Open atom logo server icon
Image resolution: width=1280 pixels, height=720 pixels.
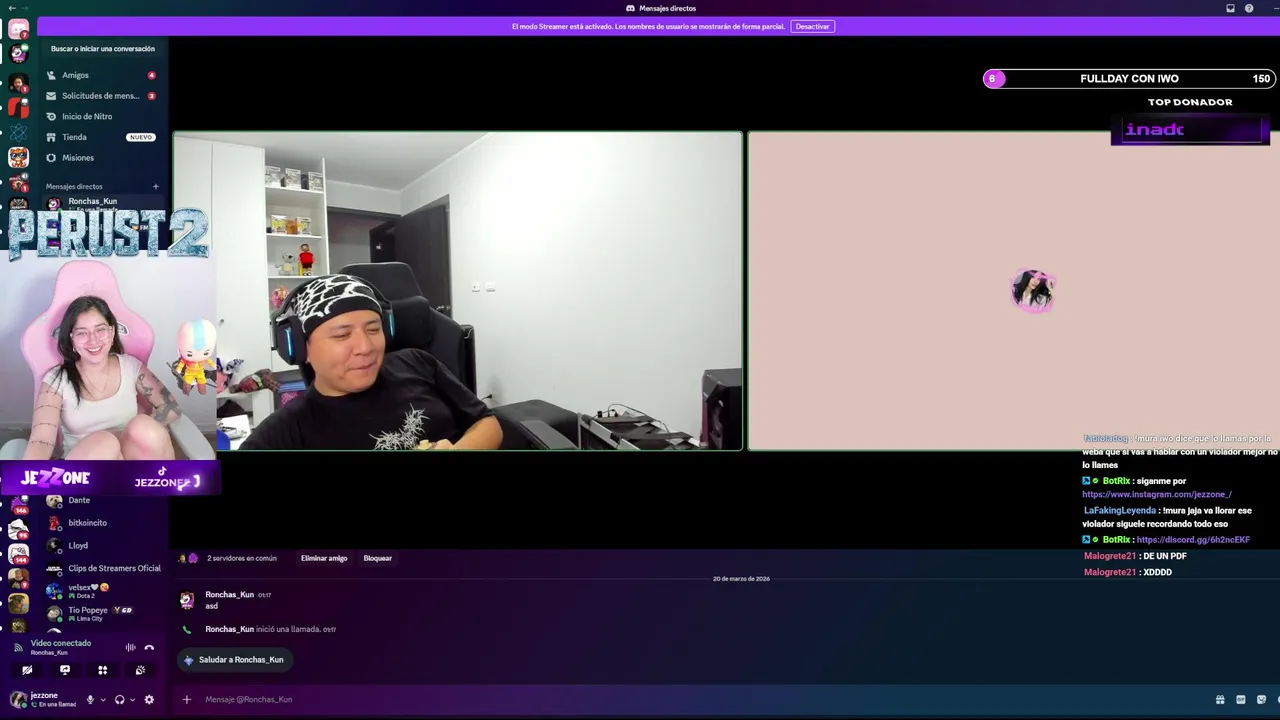pyautogui.click(x=18, y=132)
